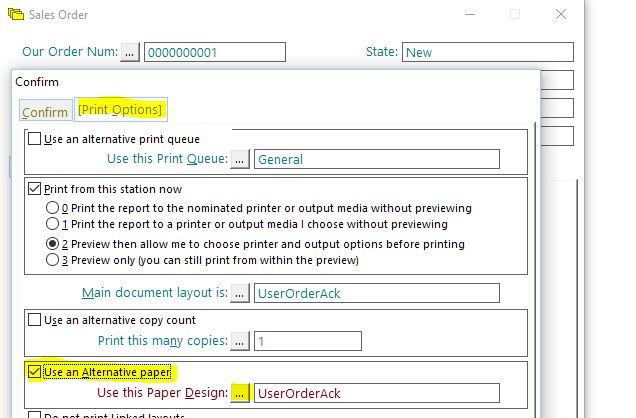Click the Print this many copies label
The image size is (636, 418).
click(x=163, y=341)
